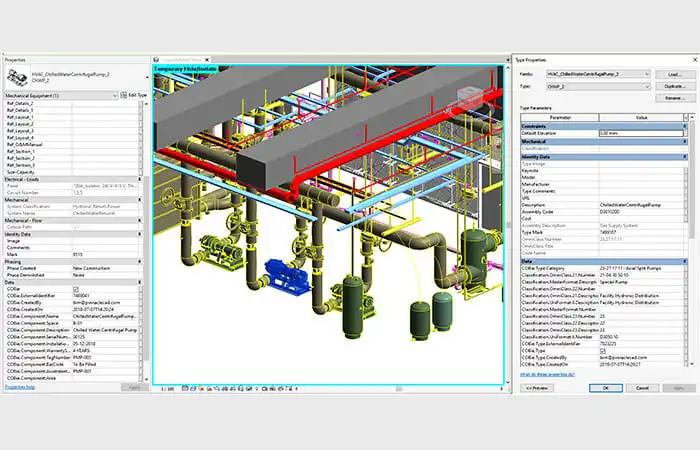Click the Default Elevation value field
Viewport: 700px width, 450px height.
click(641, 133)
